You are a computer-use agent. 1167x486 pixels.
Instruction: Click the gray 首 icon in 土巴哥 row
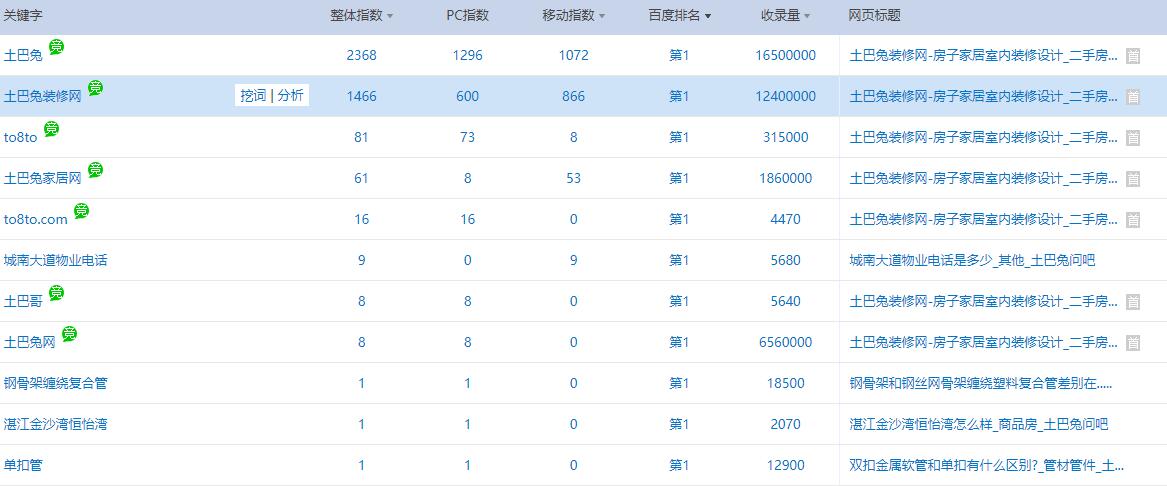tap(1133, 301)
